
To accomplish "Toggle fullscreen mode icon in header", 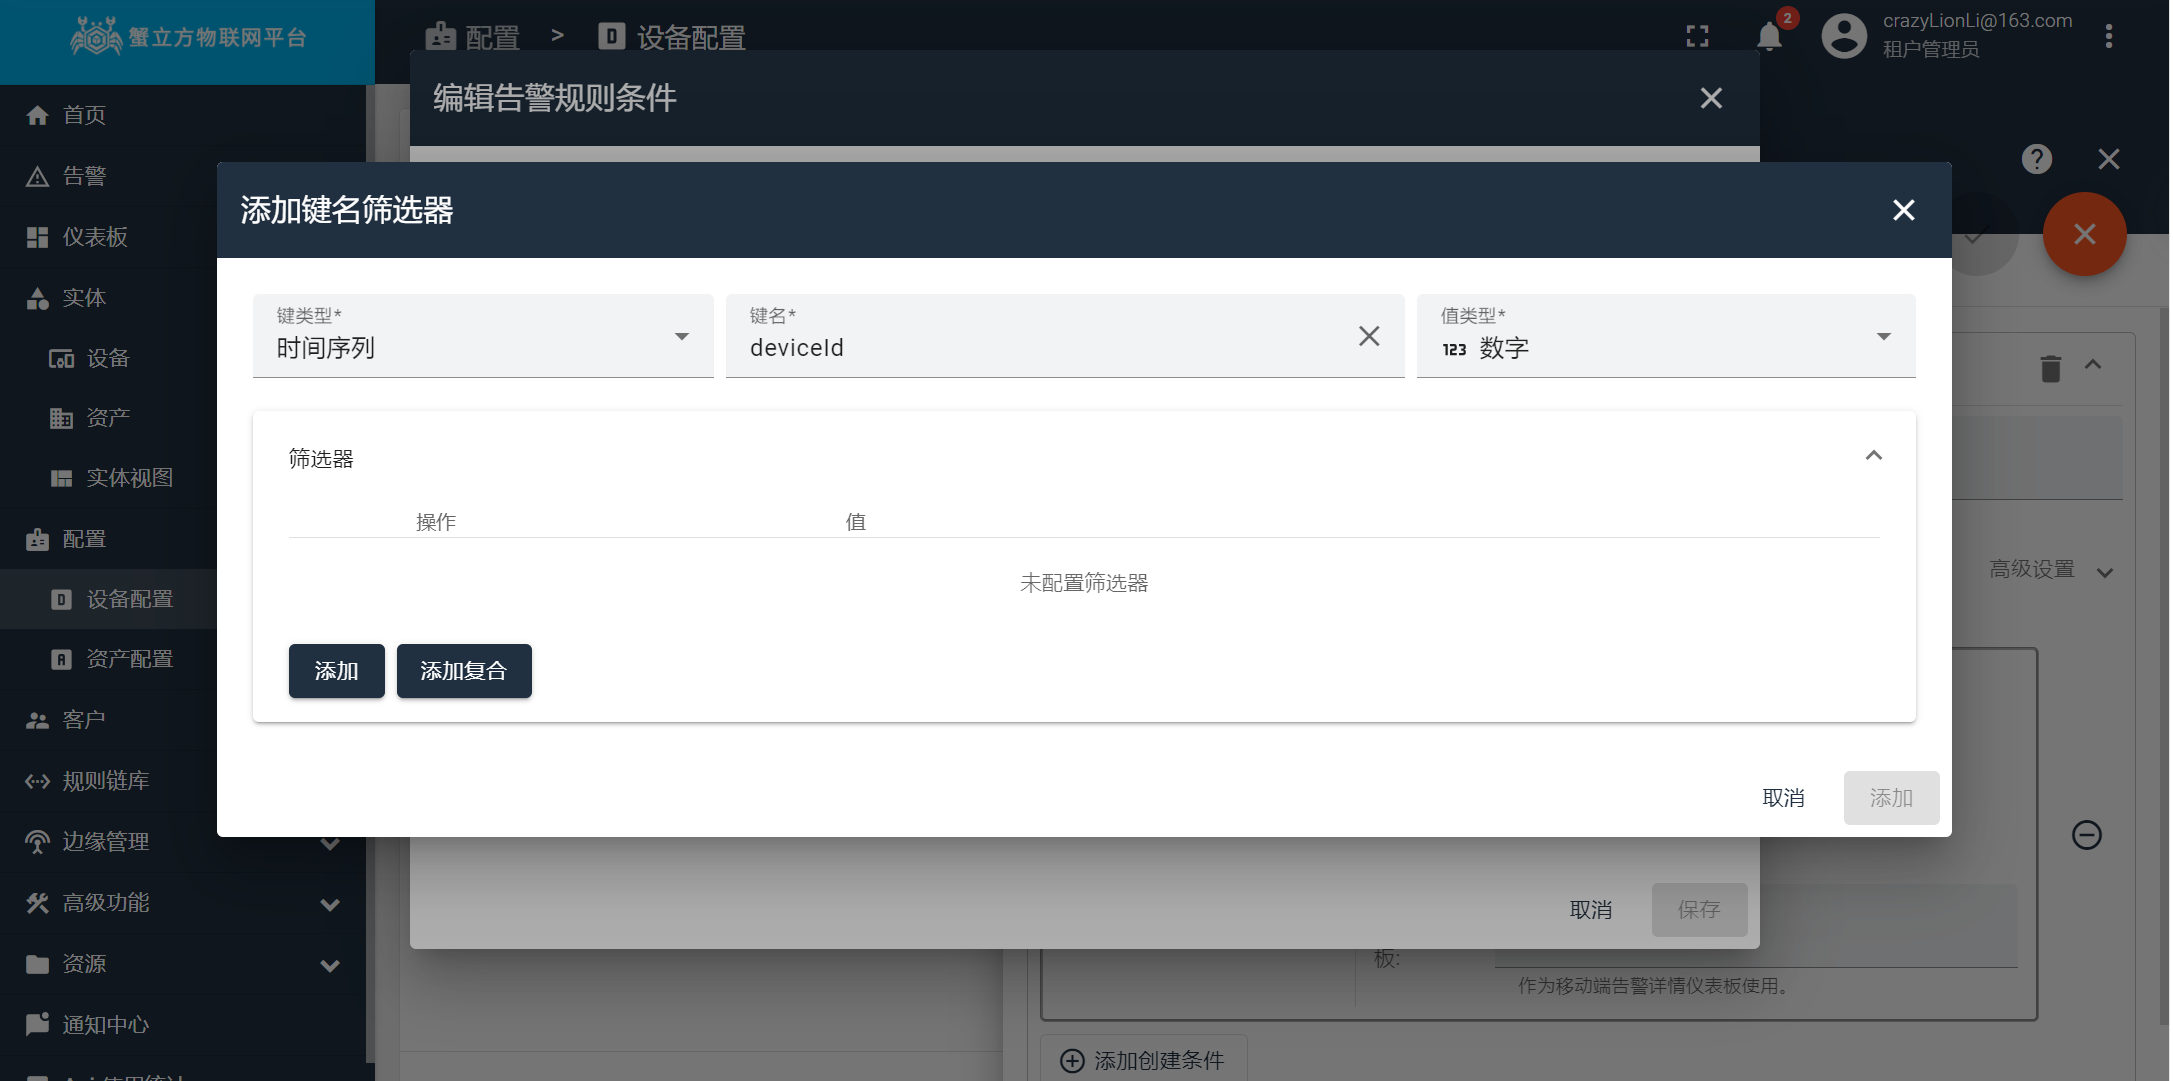I will pos(1697,37).
